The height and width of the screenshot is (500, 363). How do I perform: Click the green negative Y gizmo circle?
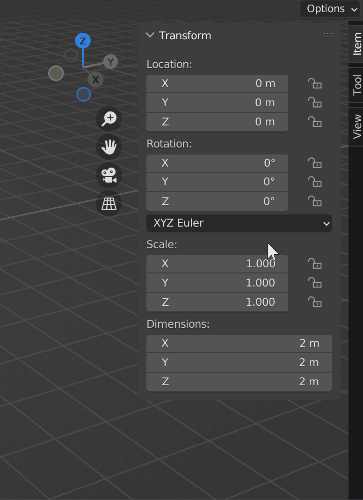[x=56, y=73]
